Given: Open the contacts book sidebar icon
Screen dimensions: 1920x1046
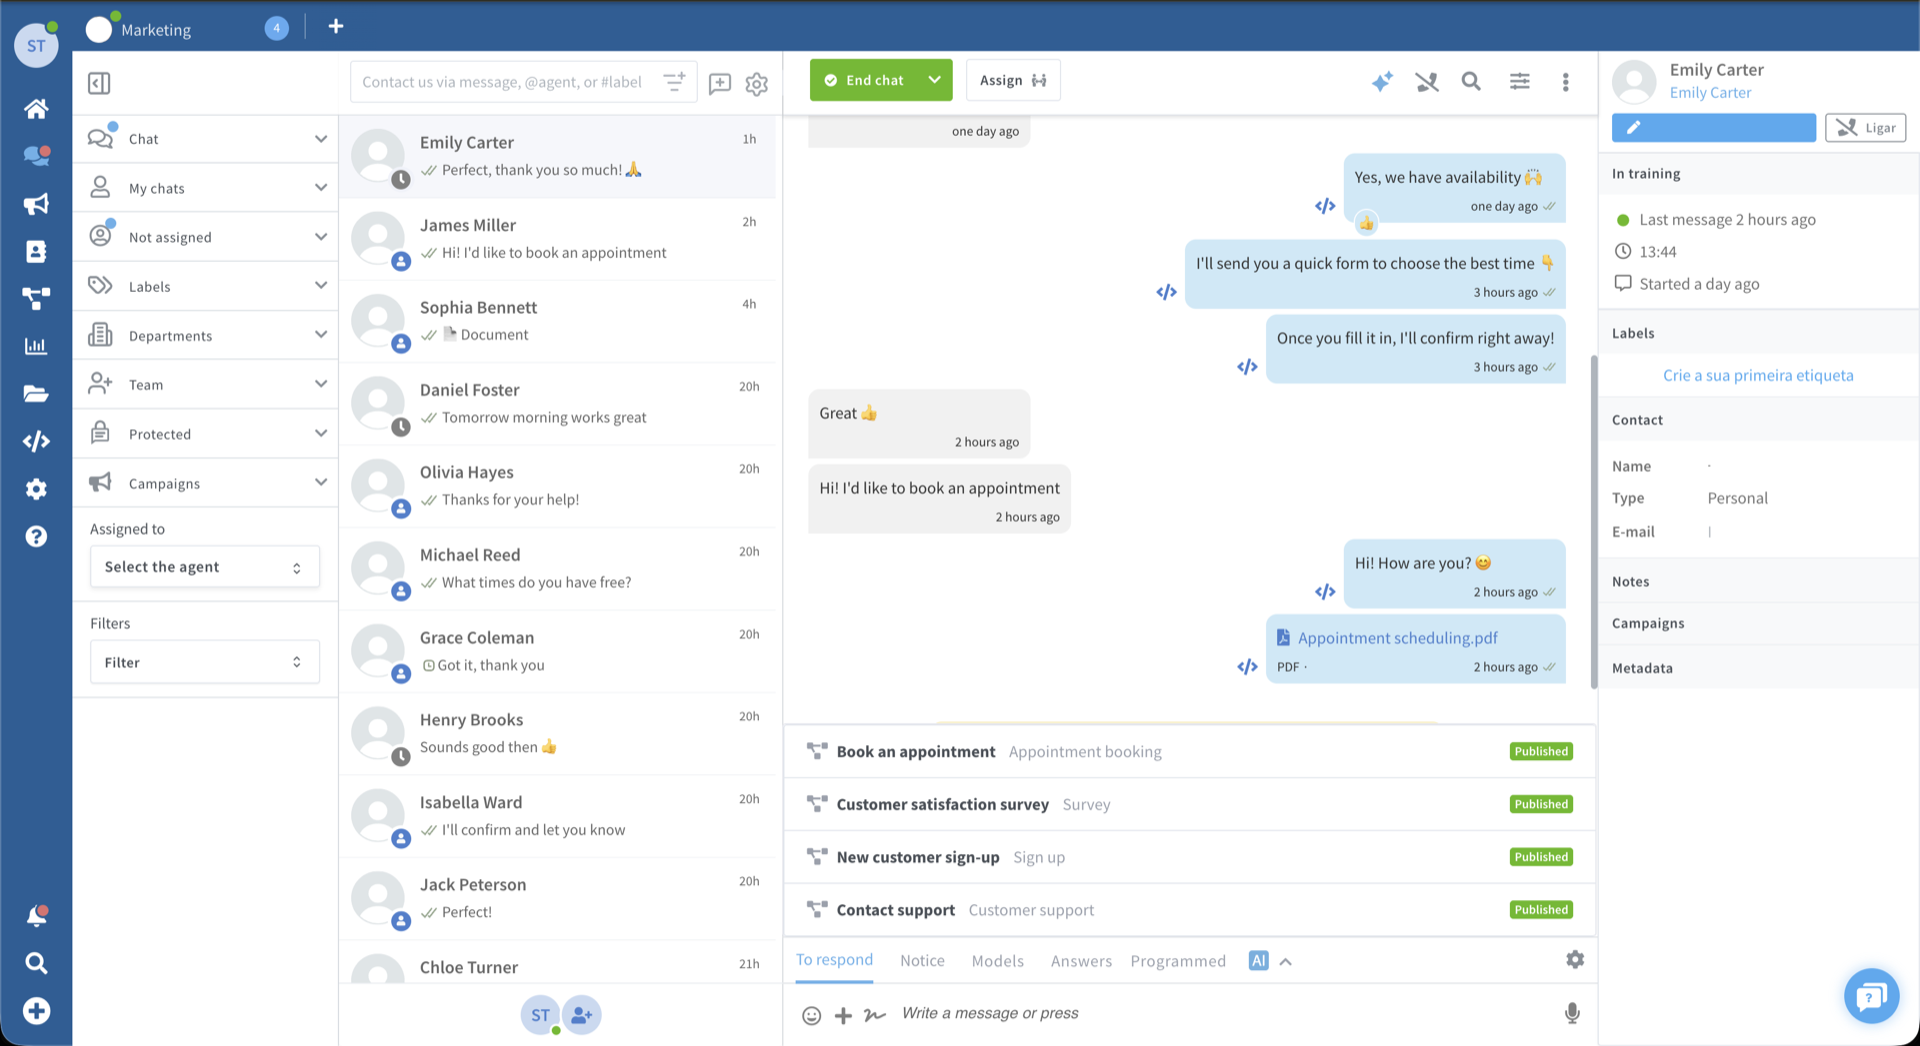Looking at the screenshot, I should (x=36, y=251).
